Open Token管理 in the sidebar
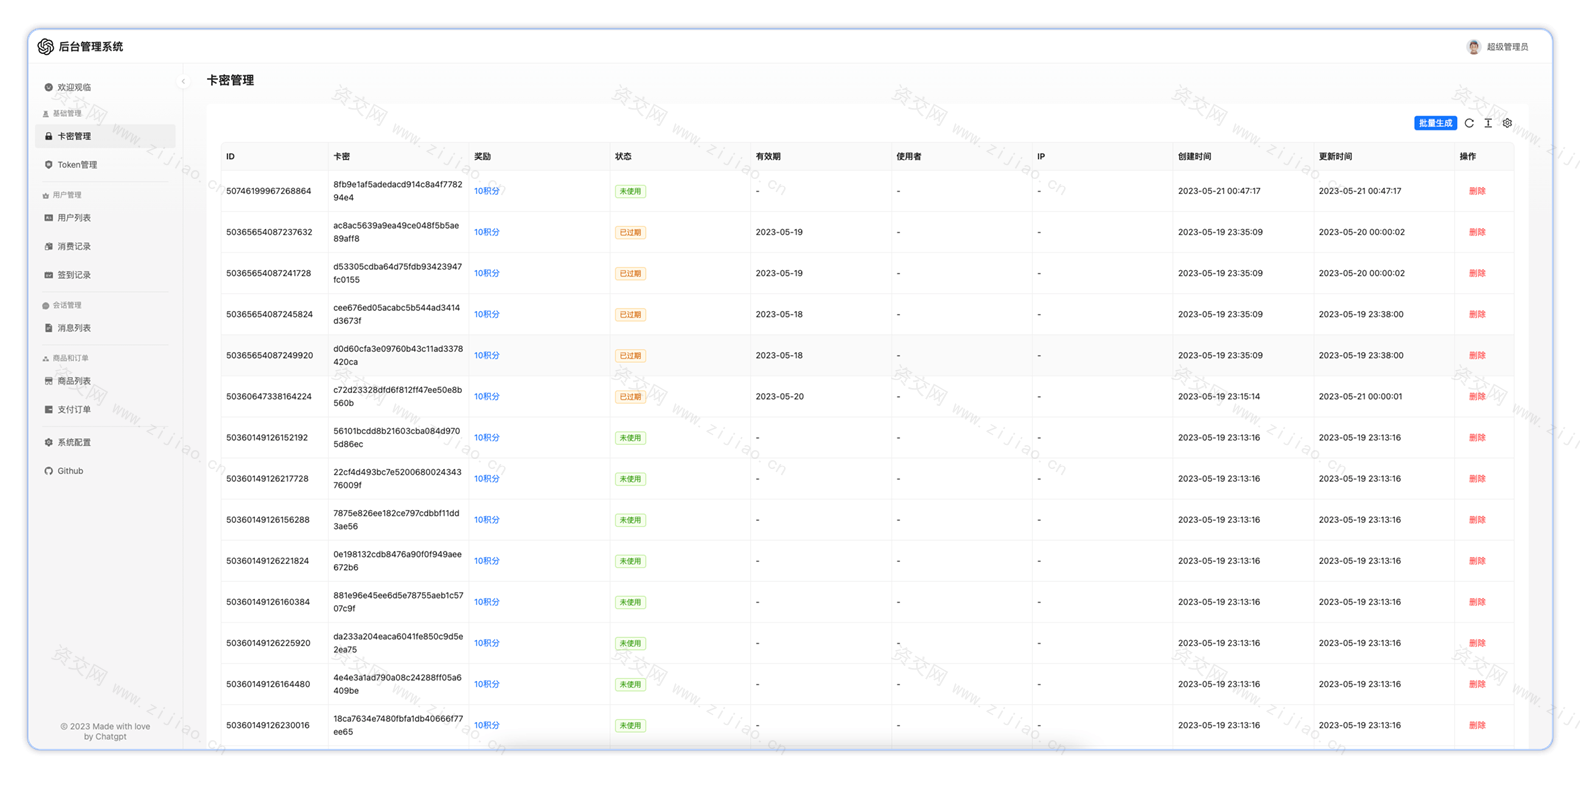Image resolution: width=1580 pixels, height=787 pixels. click(x=105, y=165)
